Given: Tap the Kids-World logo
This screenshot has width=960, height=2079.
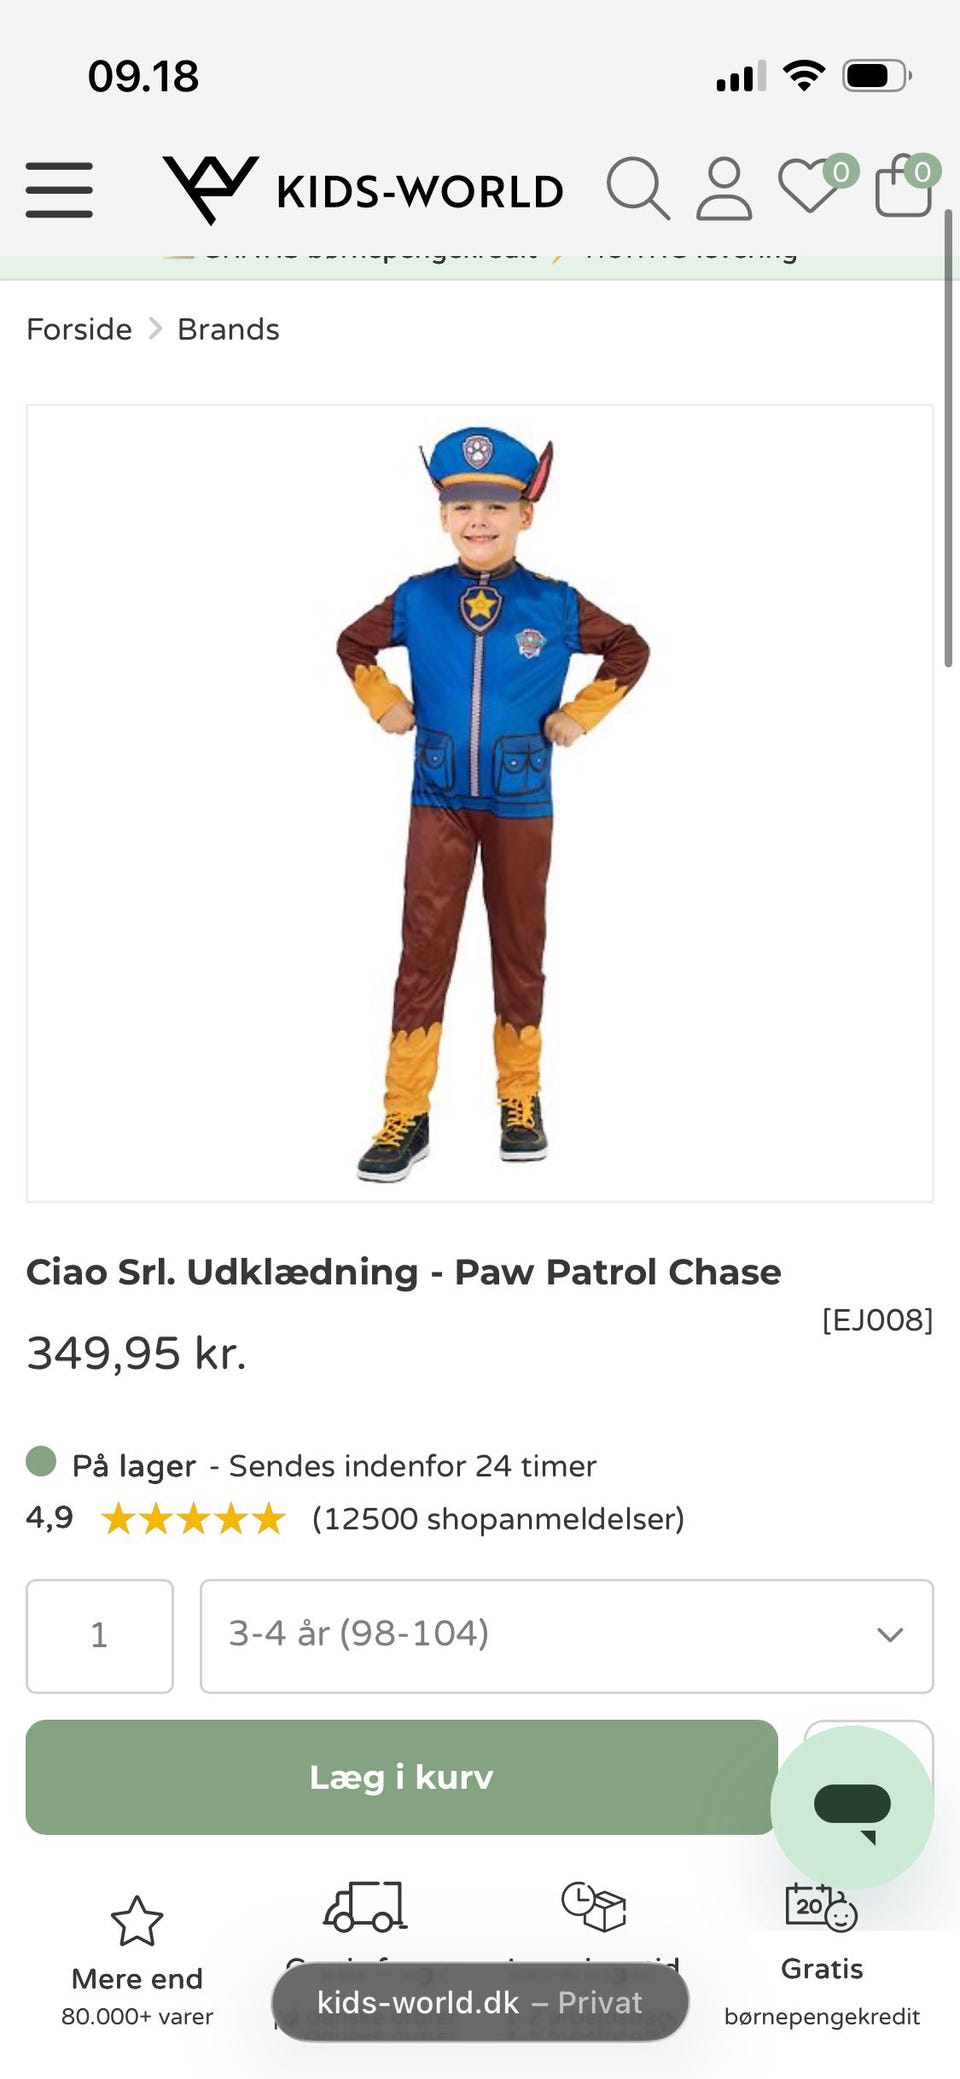Looking at the screenshot, I should (x=363, y=189).
